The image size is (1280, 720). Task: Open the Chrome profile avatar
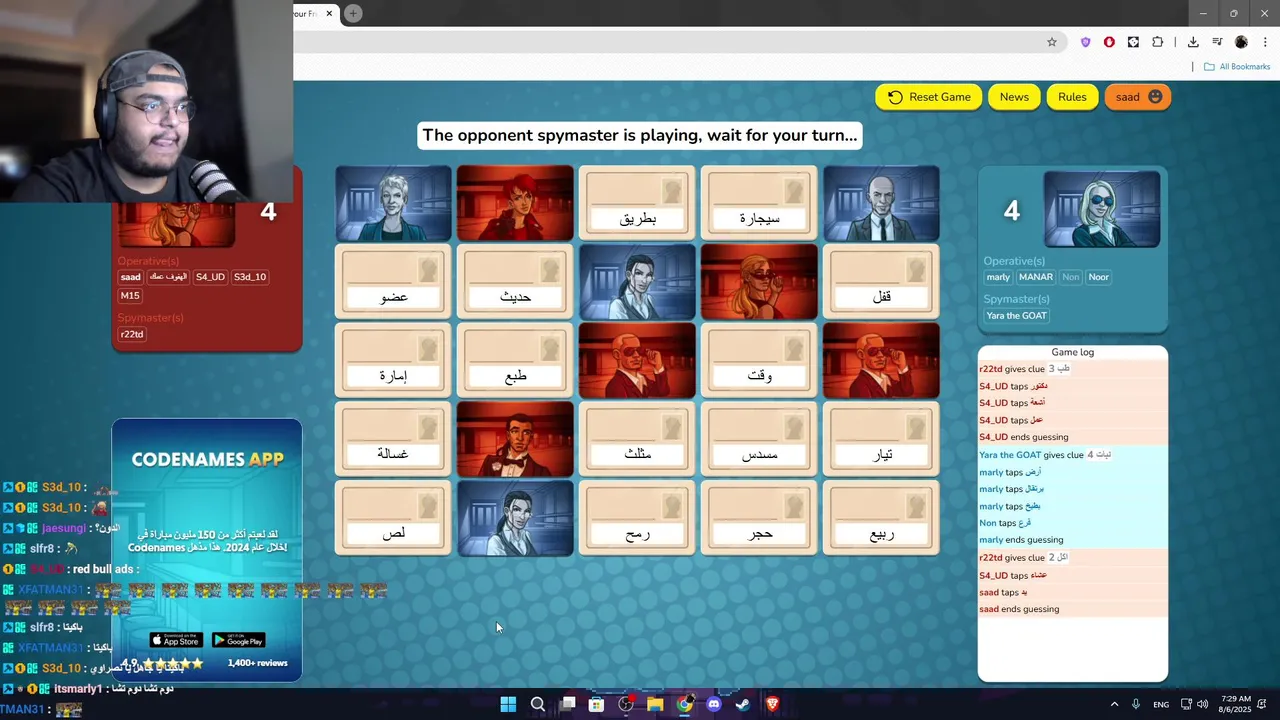click(x=1241, y=42)
